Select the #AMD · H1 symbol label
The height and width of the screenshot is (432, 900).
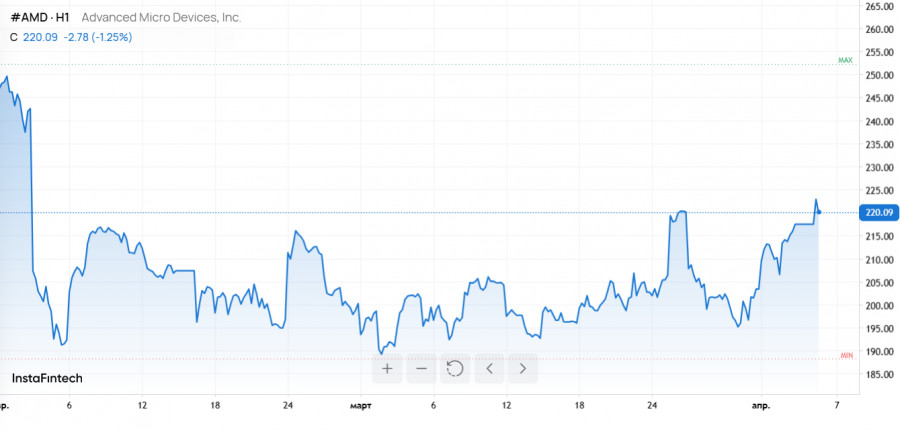(40, 18)
